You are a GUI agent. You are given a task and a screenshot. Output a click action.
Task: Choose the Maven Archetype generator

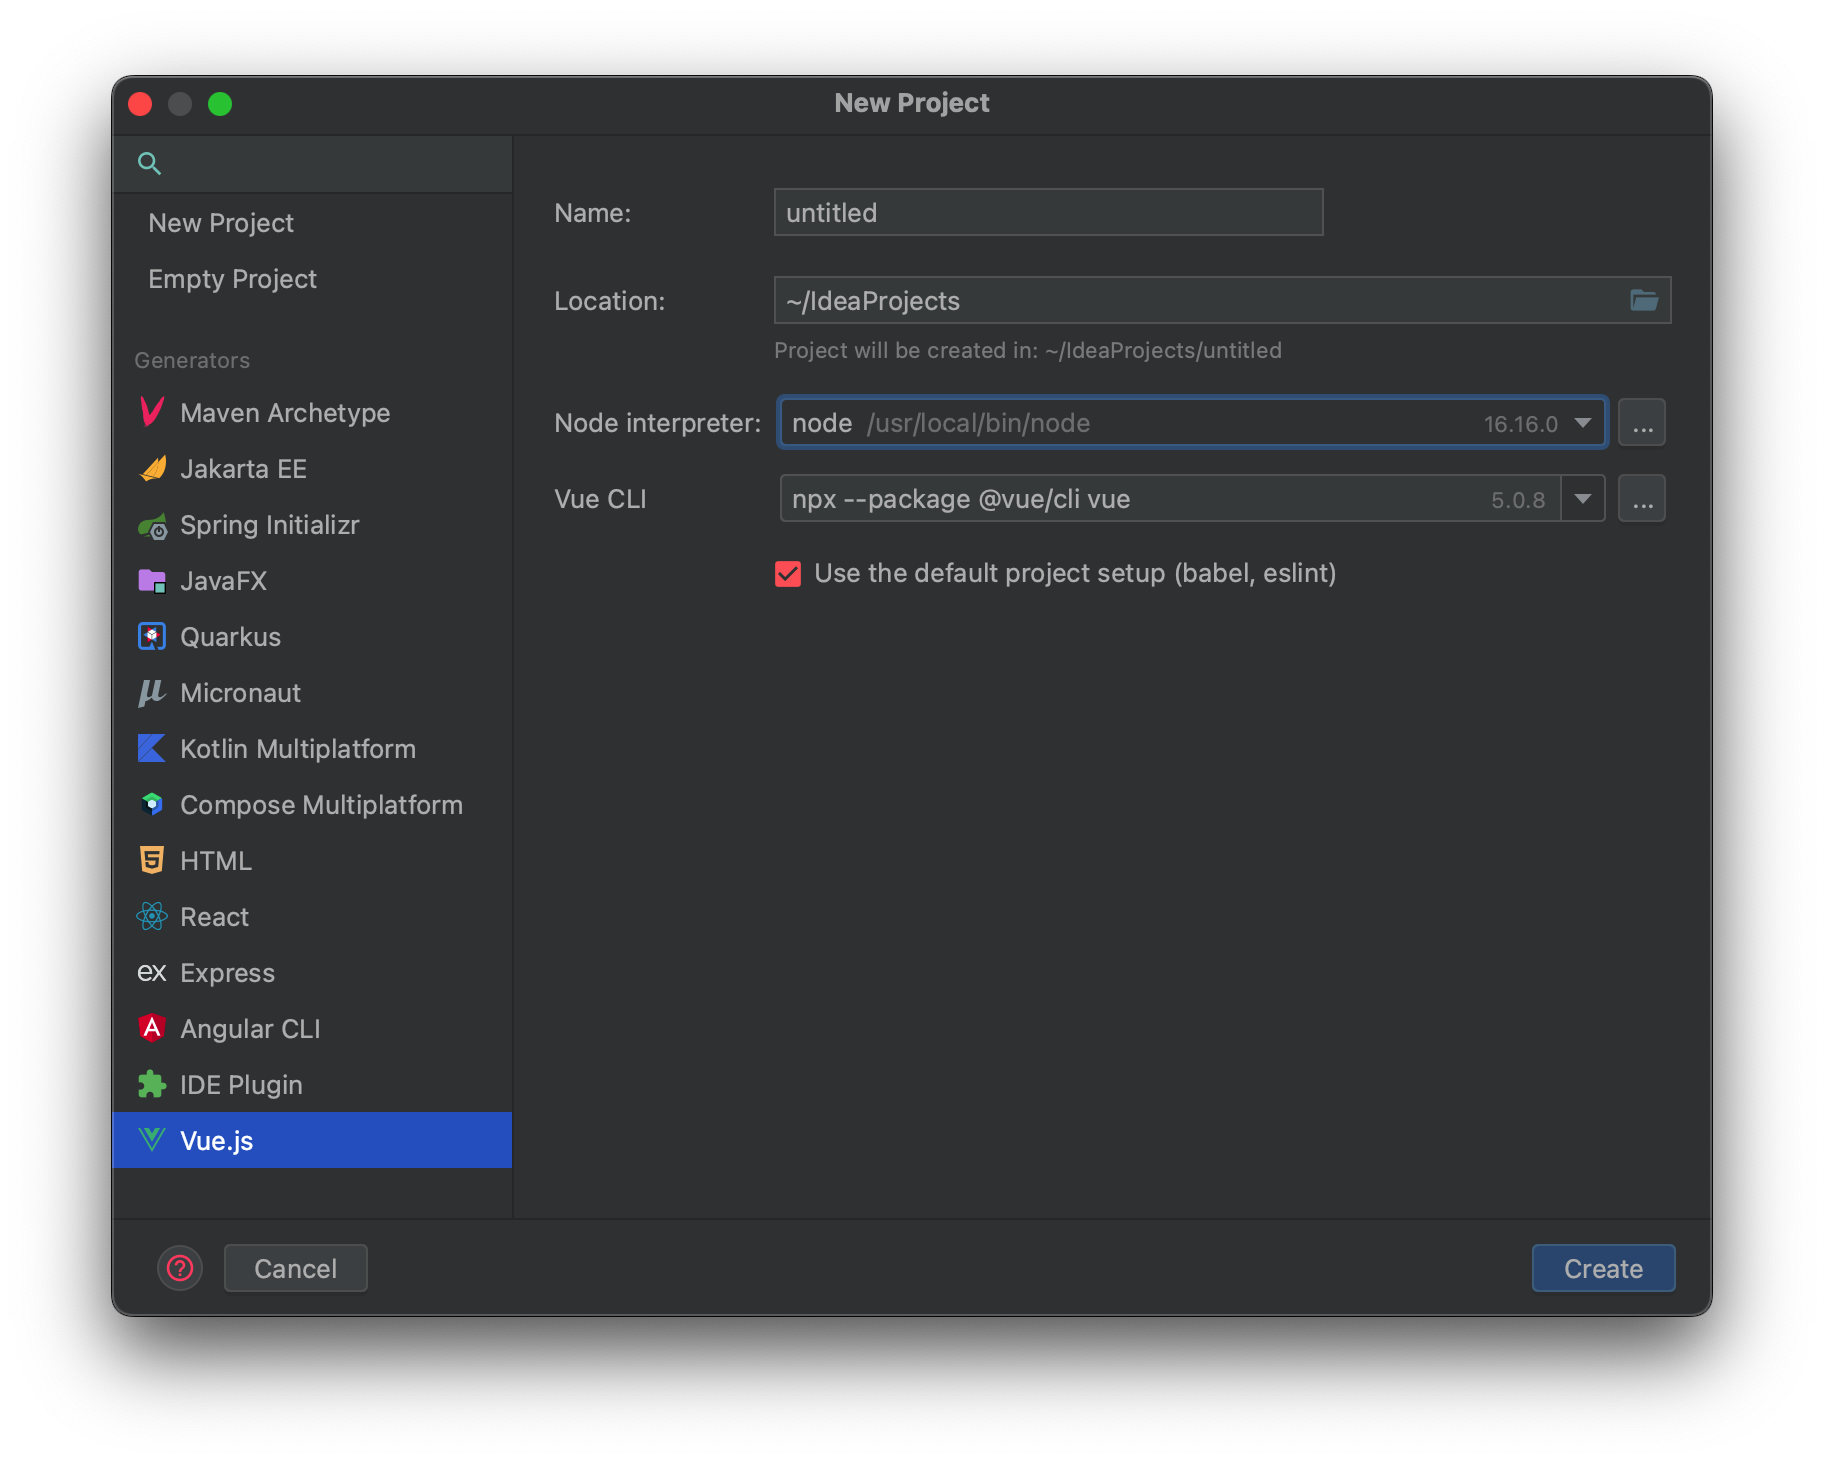coord(312,413)
